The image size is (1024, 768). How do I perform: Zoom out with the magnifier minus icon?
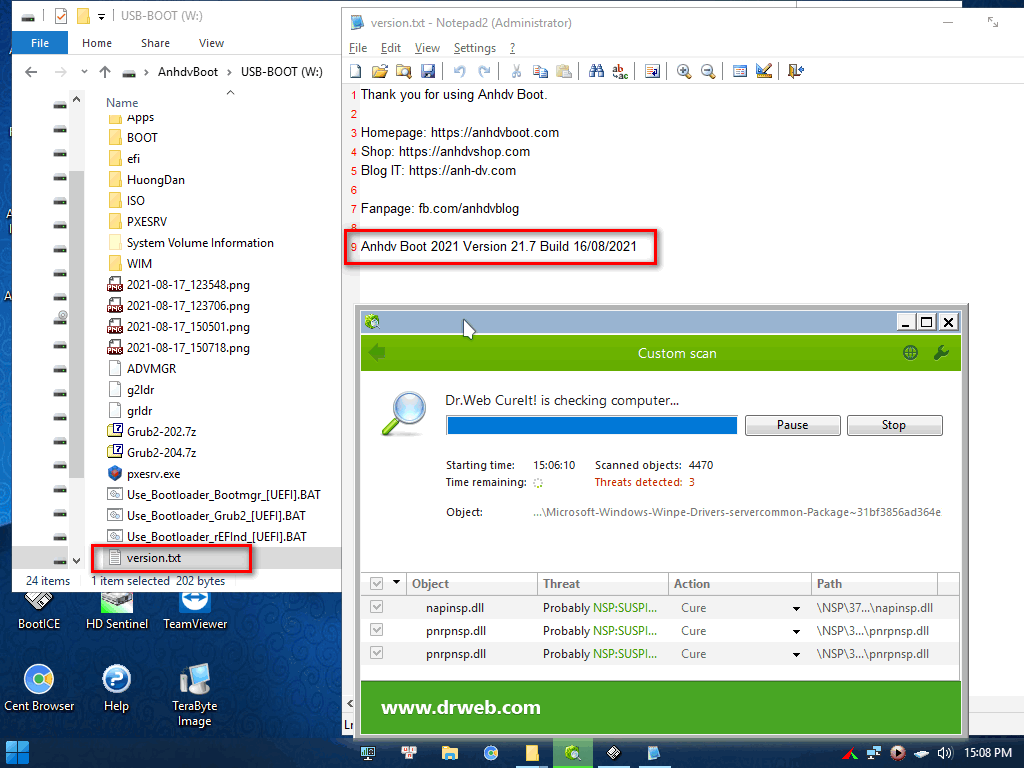click(707, 71)
